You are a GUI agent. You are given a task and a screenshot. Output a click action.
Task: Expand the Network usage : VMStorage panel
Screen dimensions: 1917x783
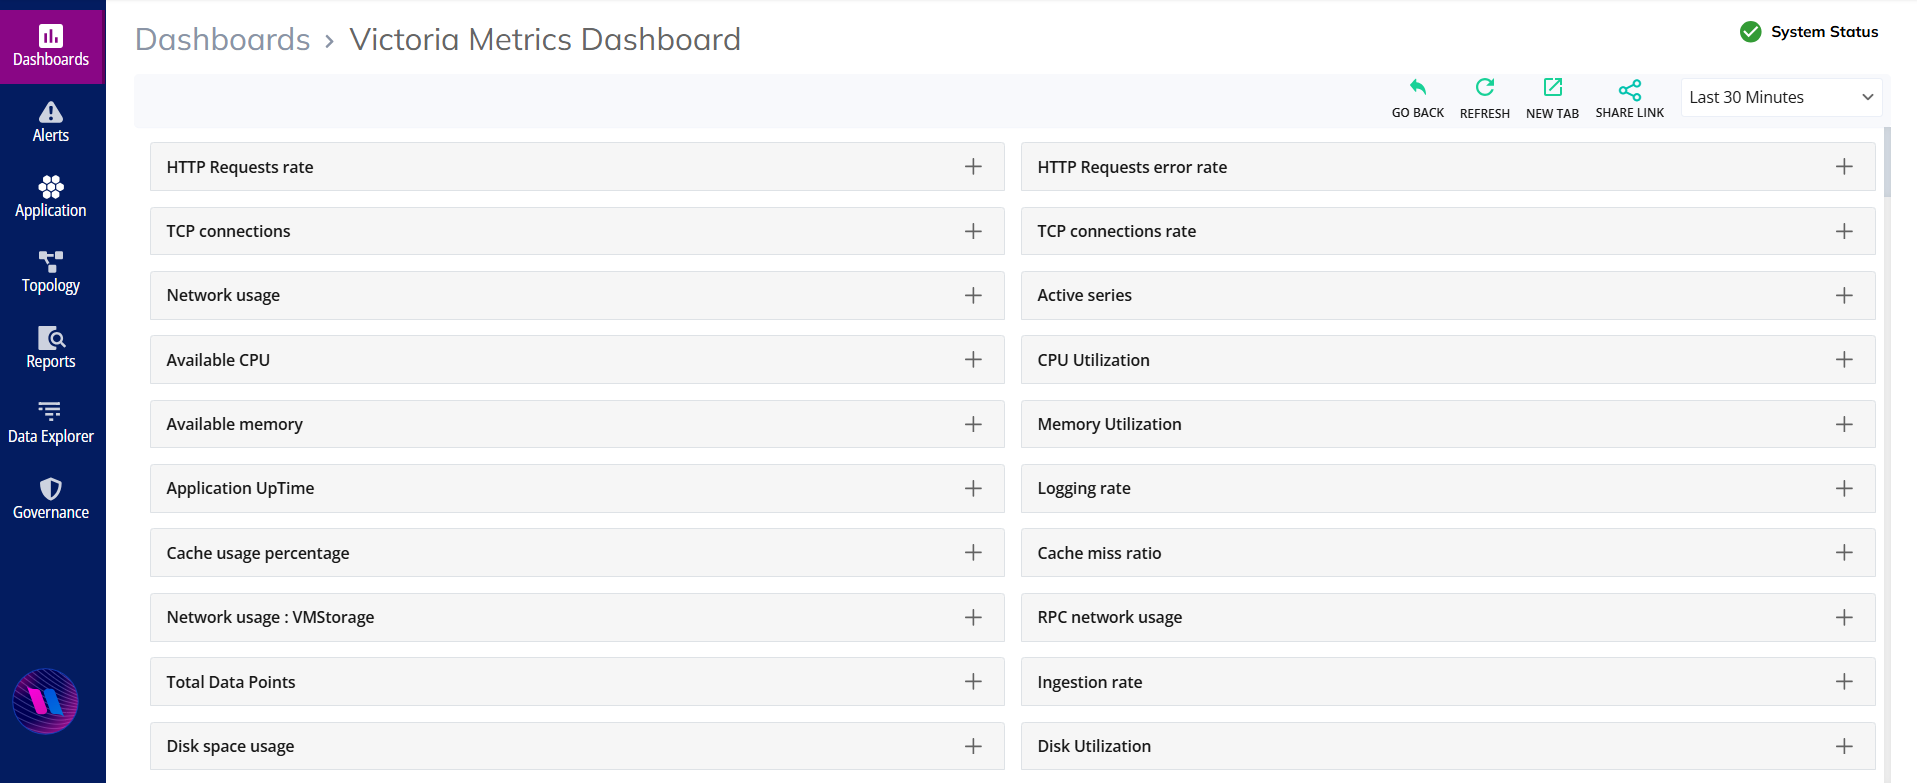(x=973, y=617)
